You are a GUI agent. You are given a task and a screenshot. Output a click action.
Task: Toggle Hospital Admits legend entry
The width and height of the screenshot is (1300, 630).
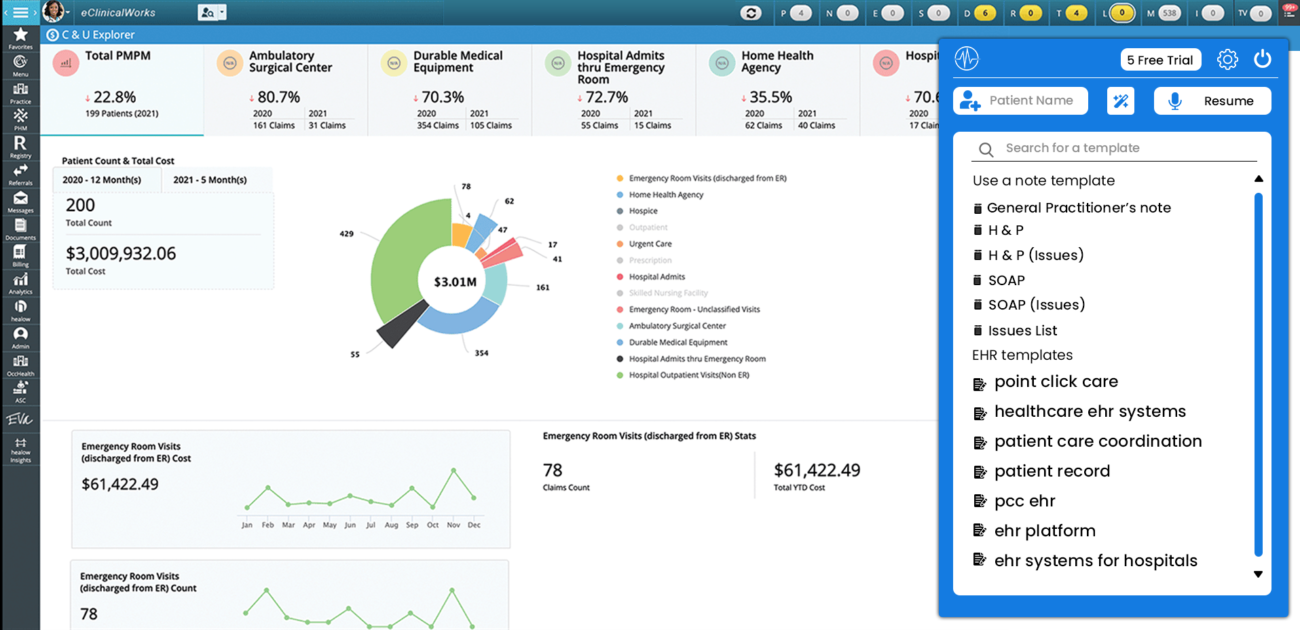tap(651, 277)
